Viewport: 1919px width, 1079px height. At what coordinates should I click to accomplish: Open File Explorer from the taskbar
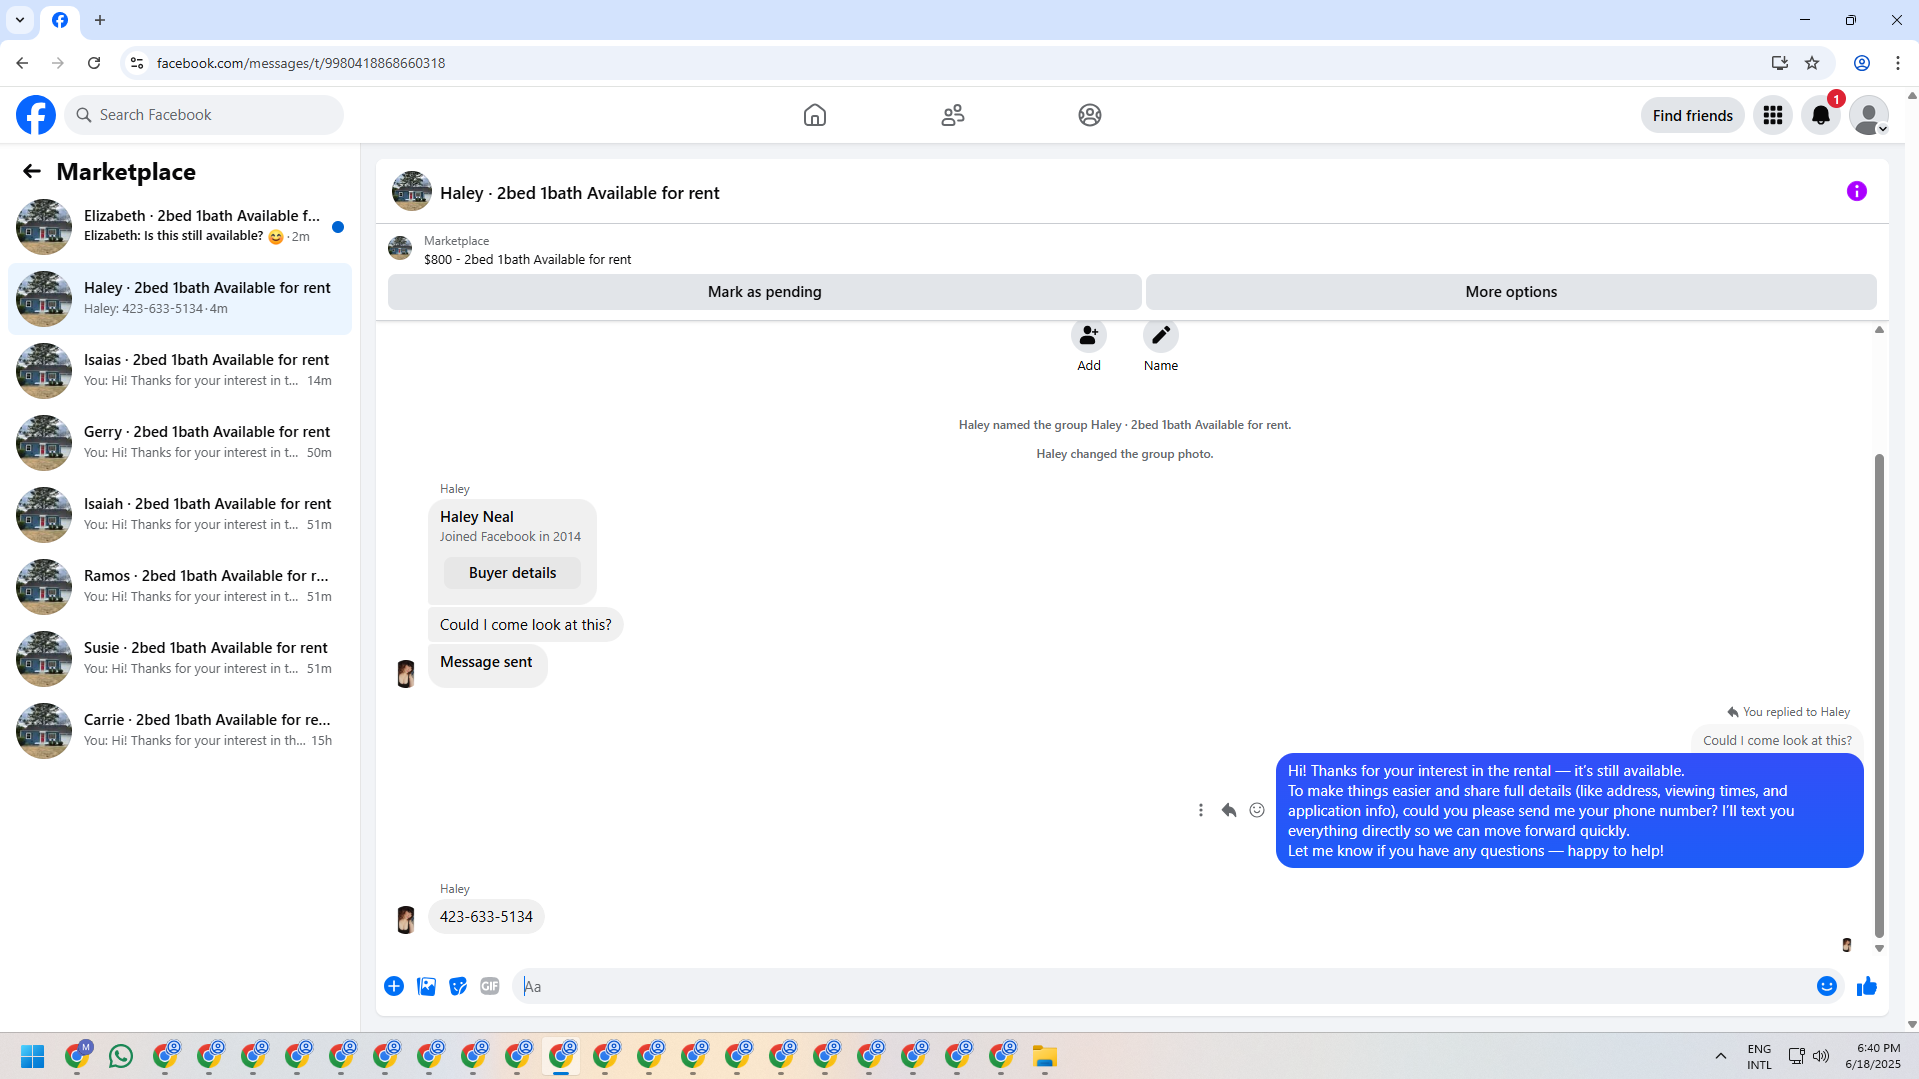pyautogui.click(x=1045, y=1057)
